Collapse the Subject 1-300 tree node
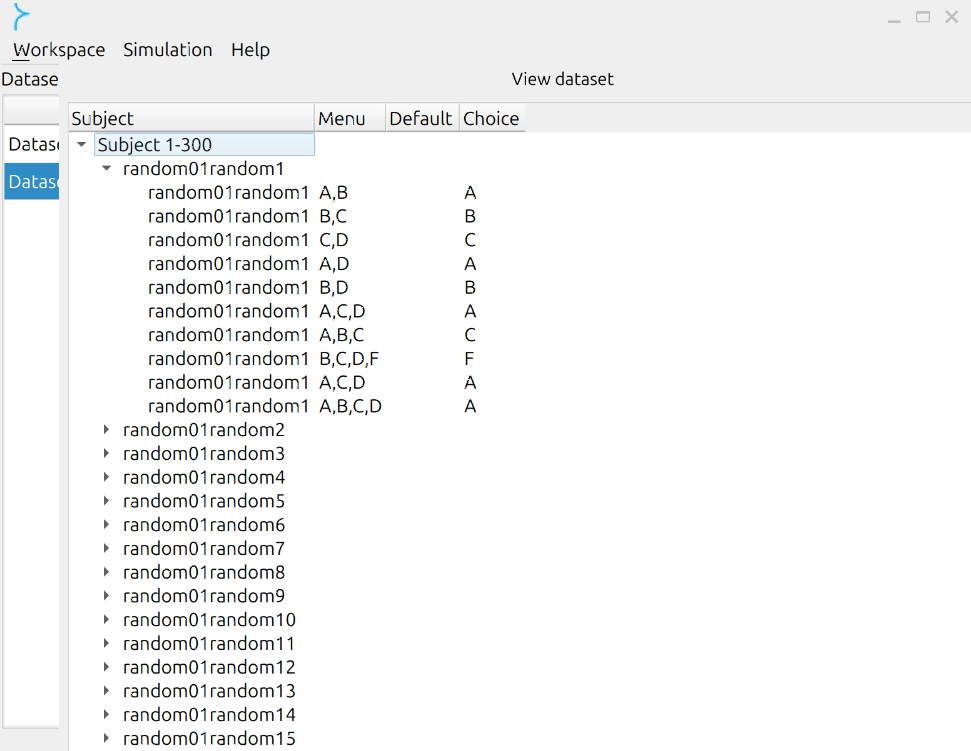Viewport: 971px width, 751px height. coord(81,144)
